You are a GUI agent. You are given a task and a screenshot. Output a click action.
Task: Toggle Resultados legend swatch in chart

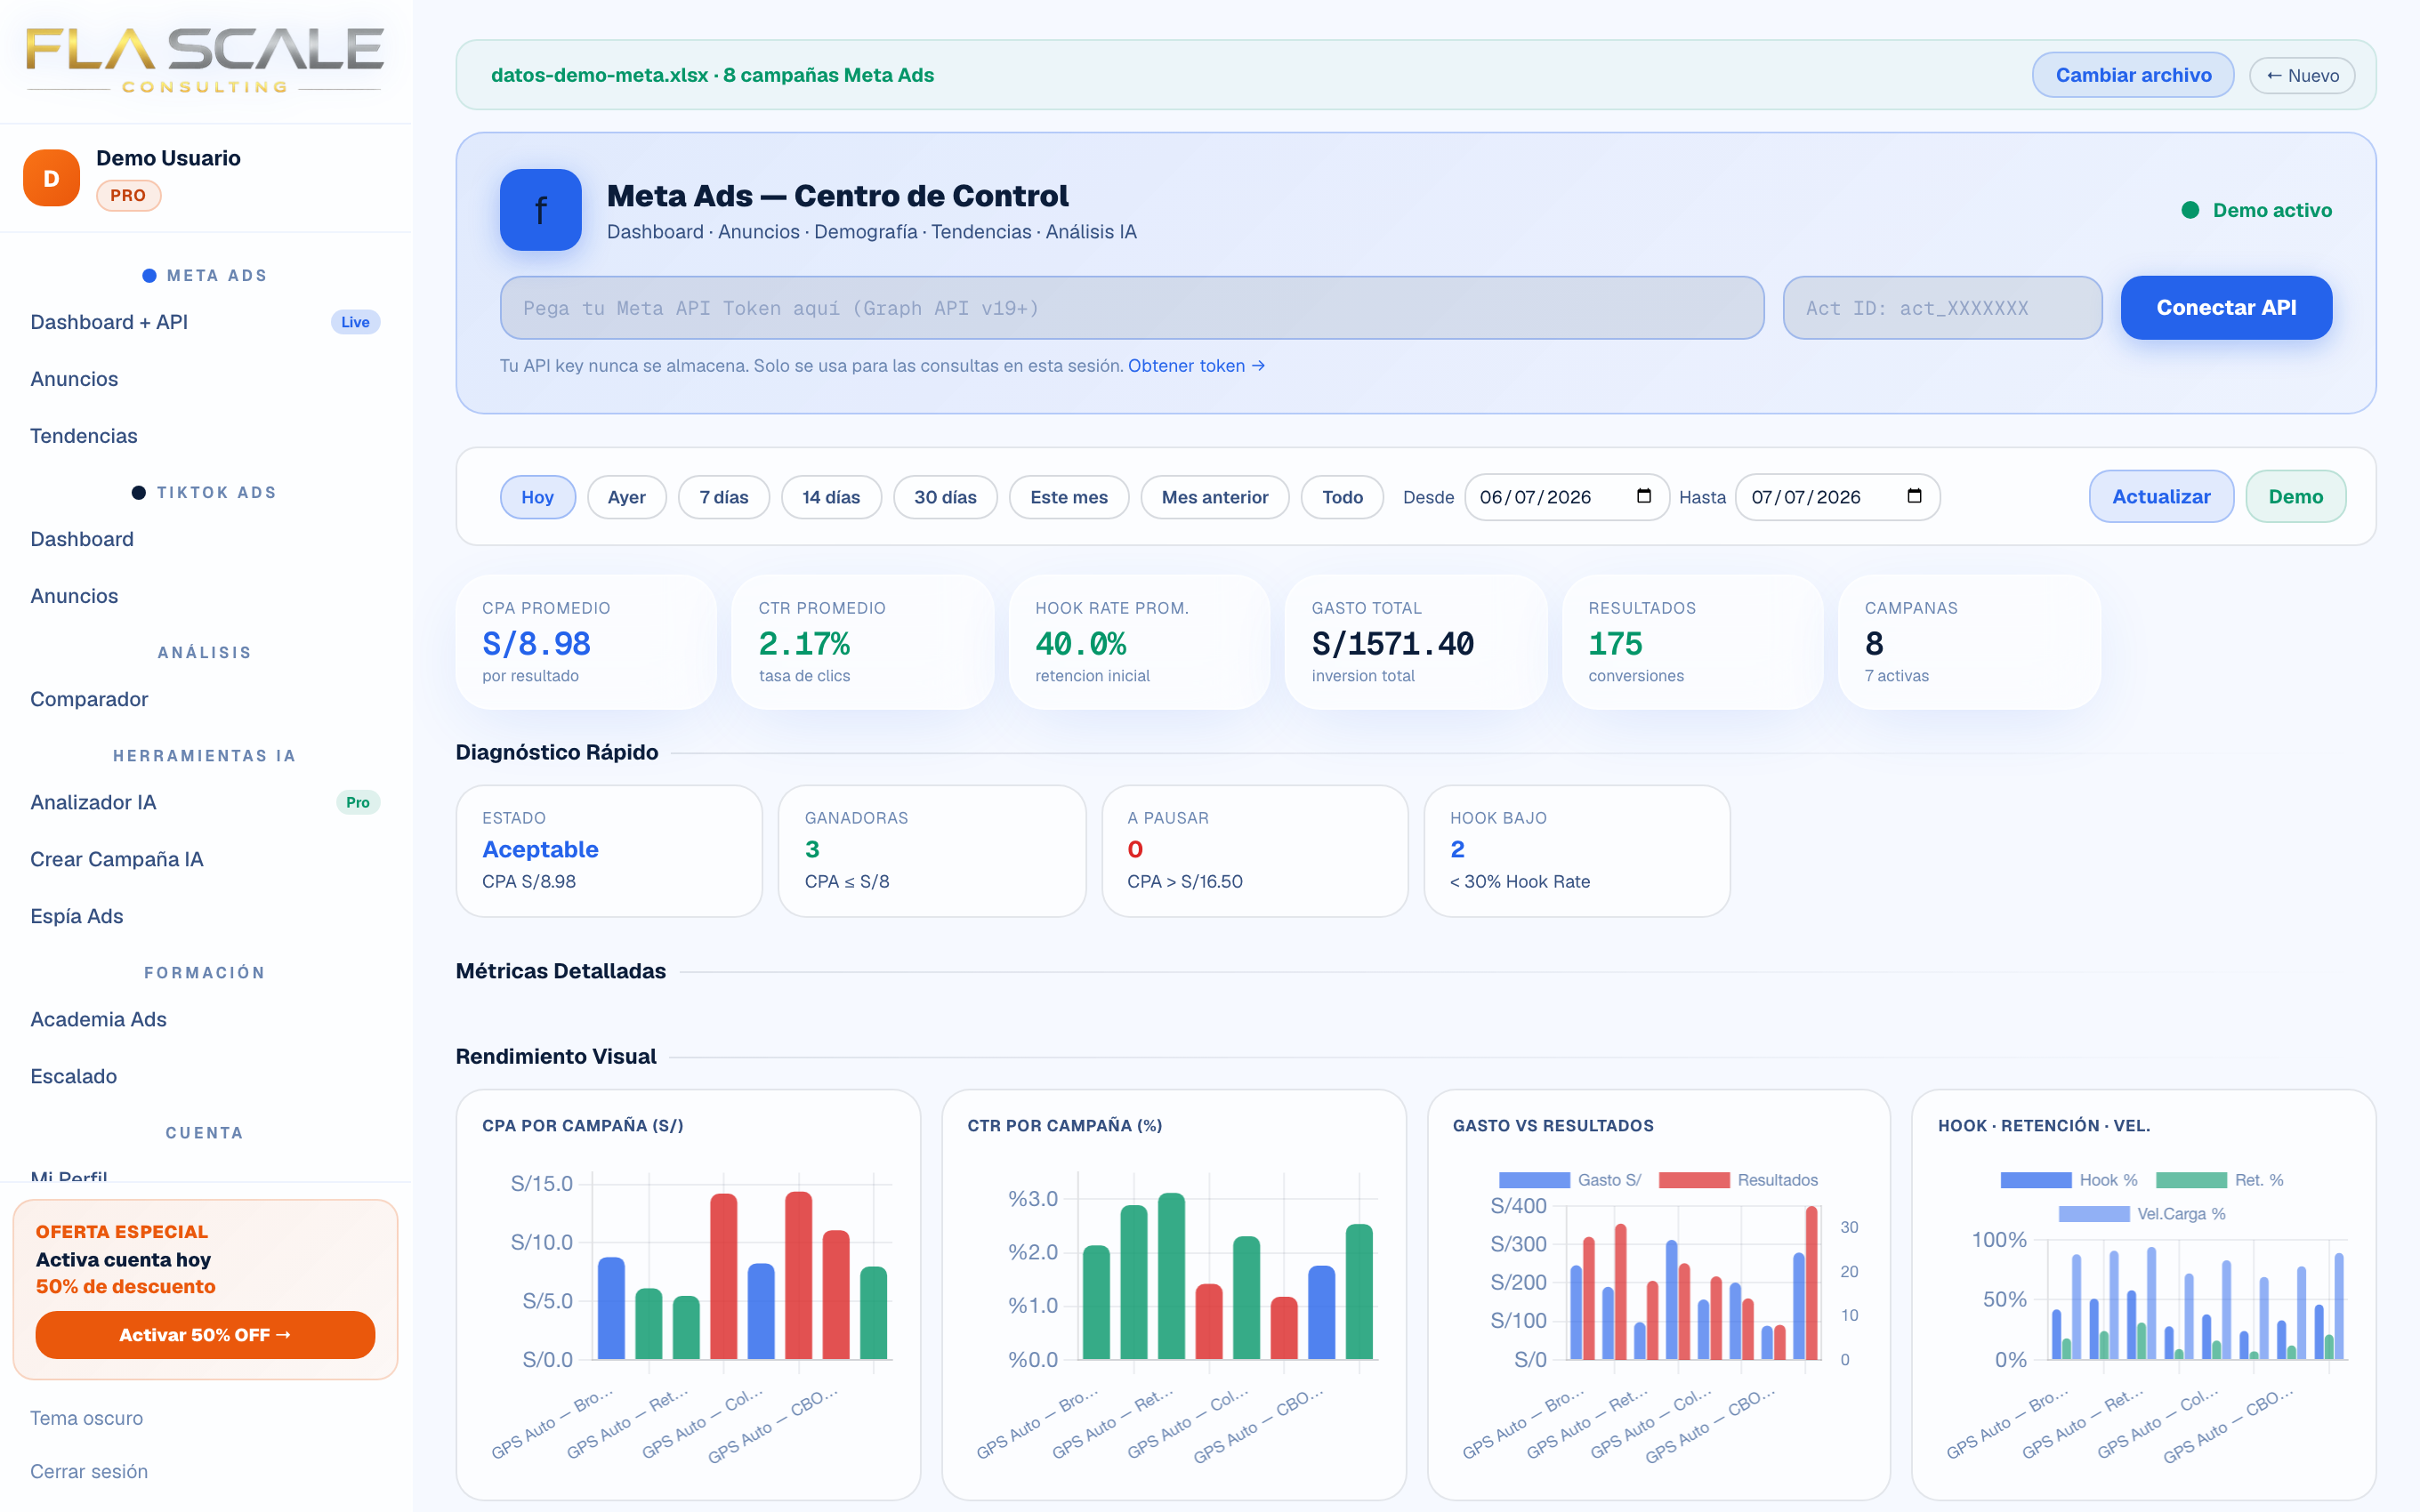[1694, 1180]
